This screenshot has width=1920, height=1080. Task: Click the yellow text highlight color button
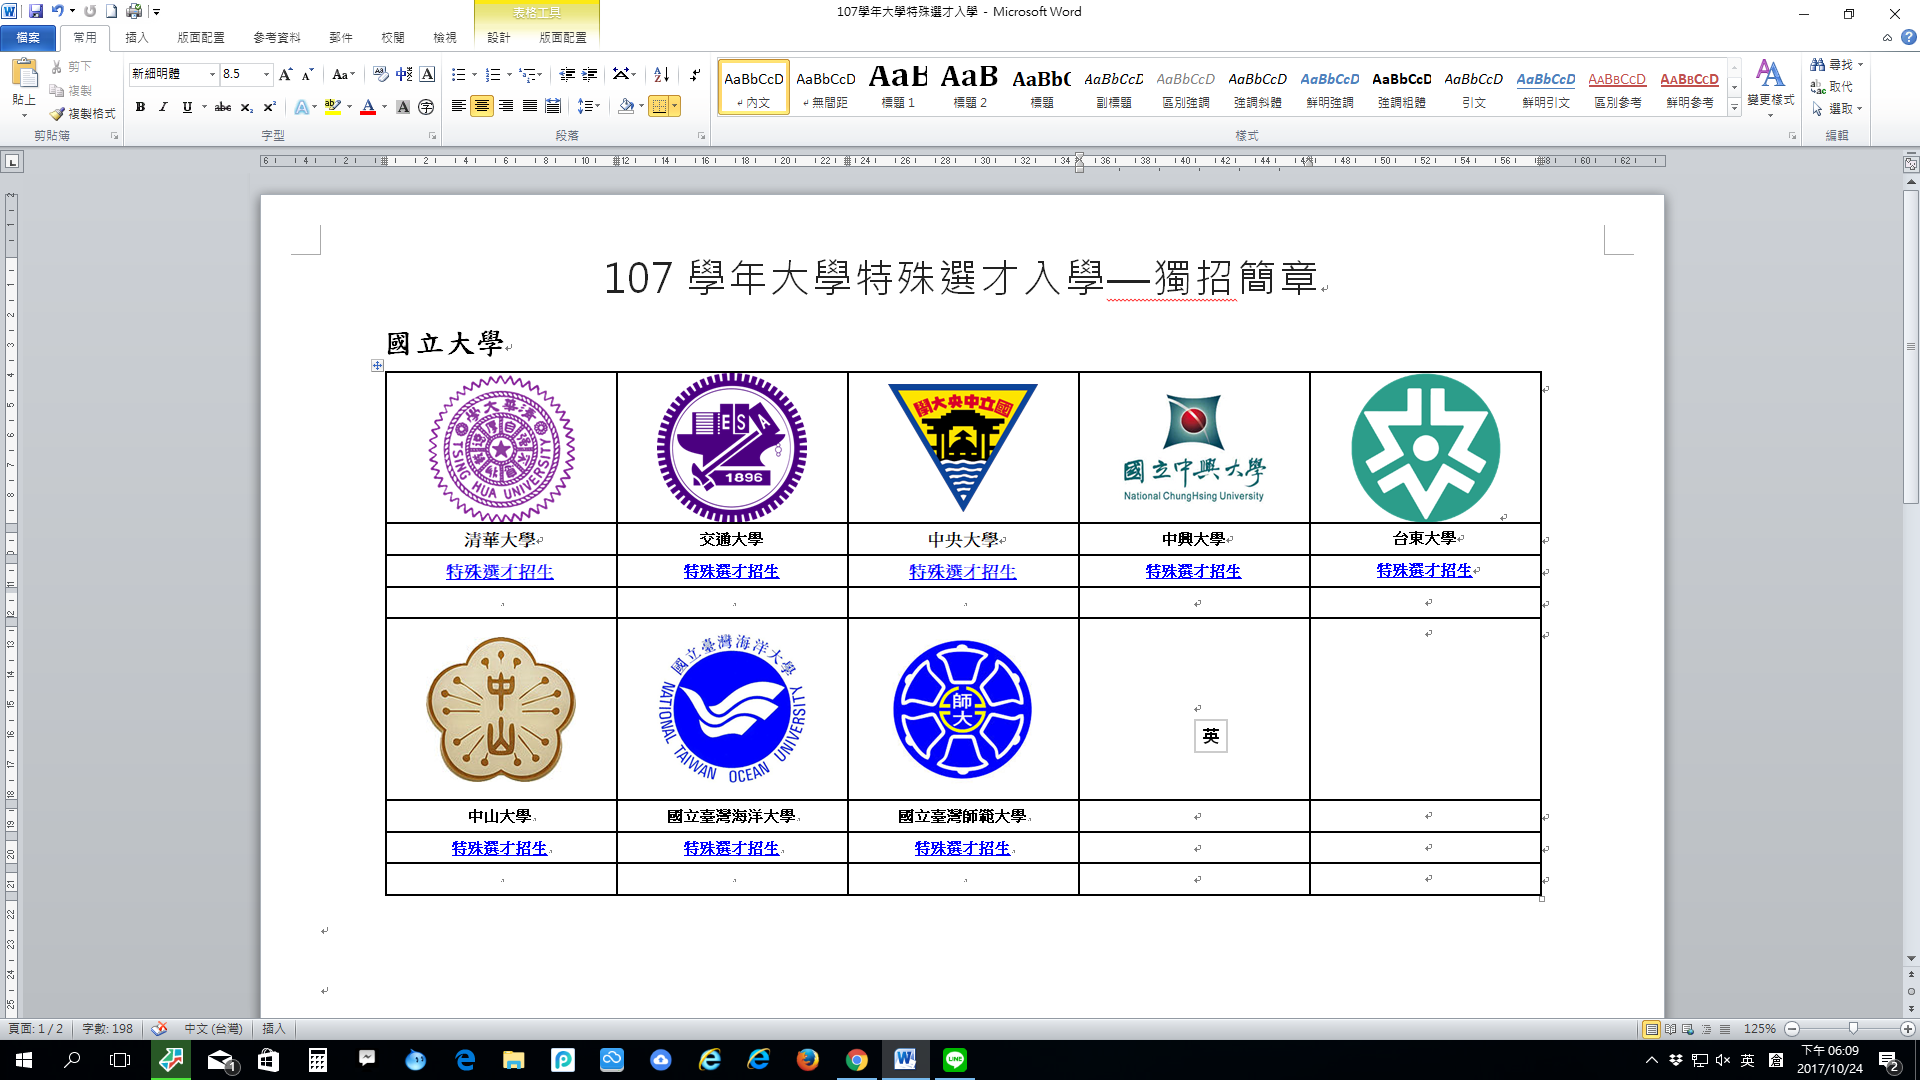[333, 107]
